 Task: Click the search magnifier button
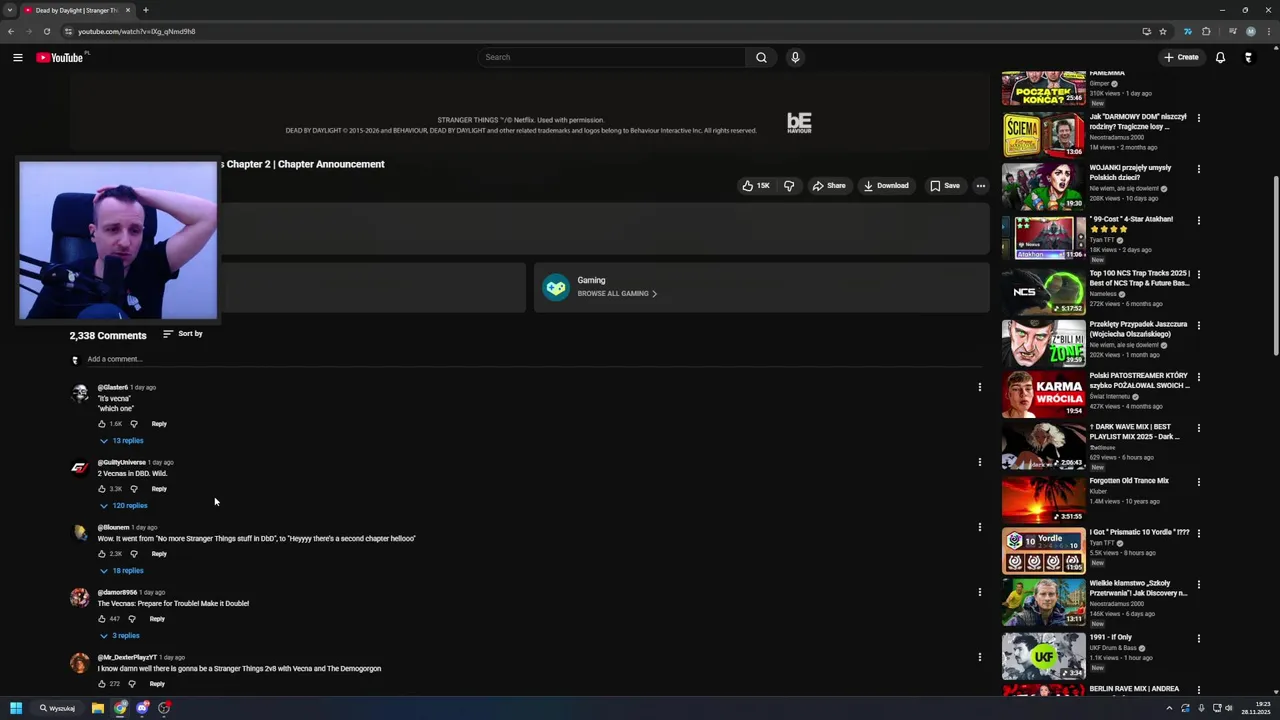point(761,57)
